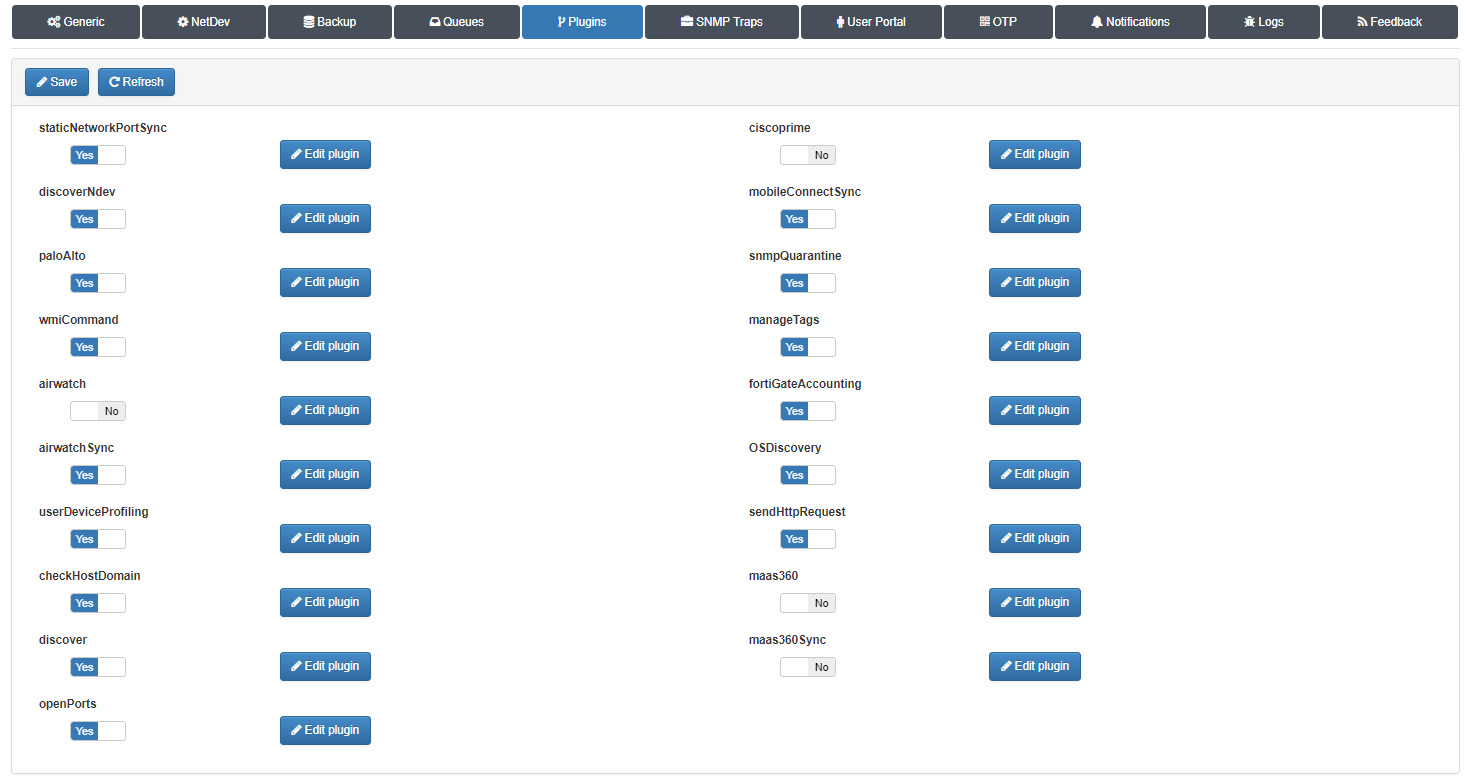Turn on the maas360Sync toggle
Image resolution: width=1466 pixels, height=783 pixels.
point(808,667)
